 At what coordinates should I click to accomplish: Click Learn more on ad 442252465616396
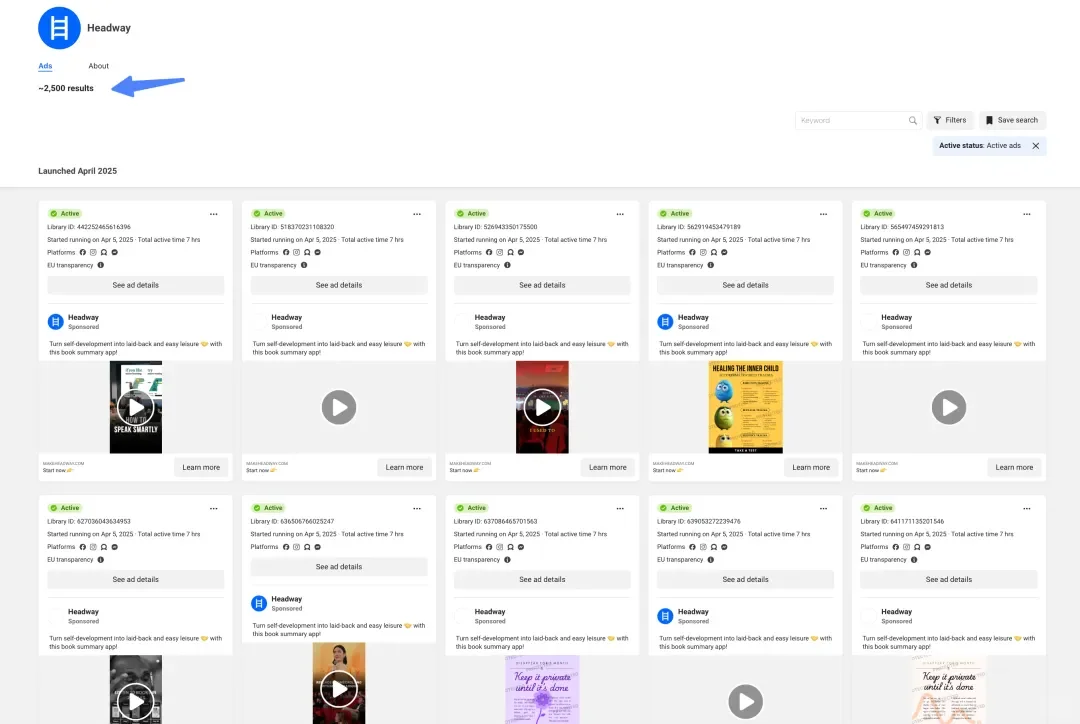tap(201, 468)
